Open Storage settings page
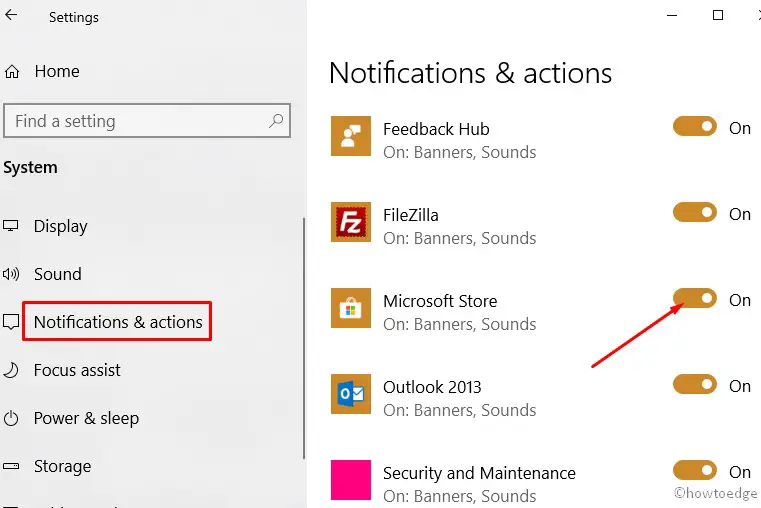The width and height of the screenshot is (761, 508). tap(62, 466)
